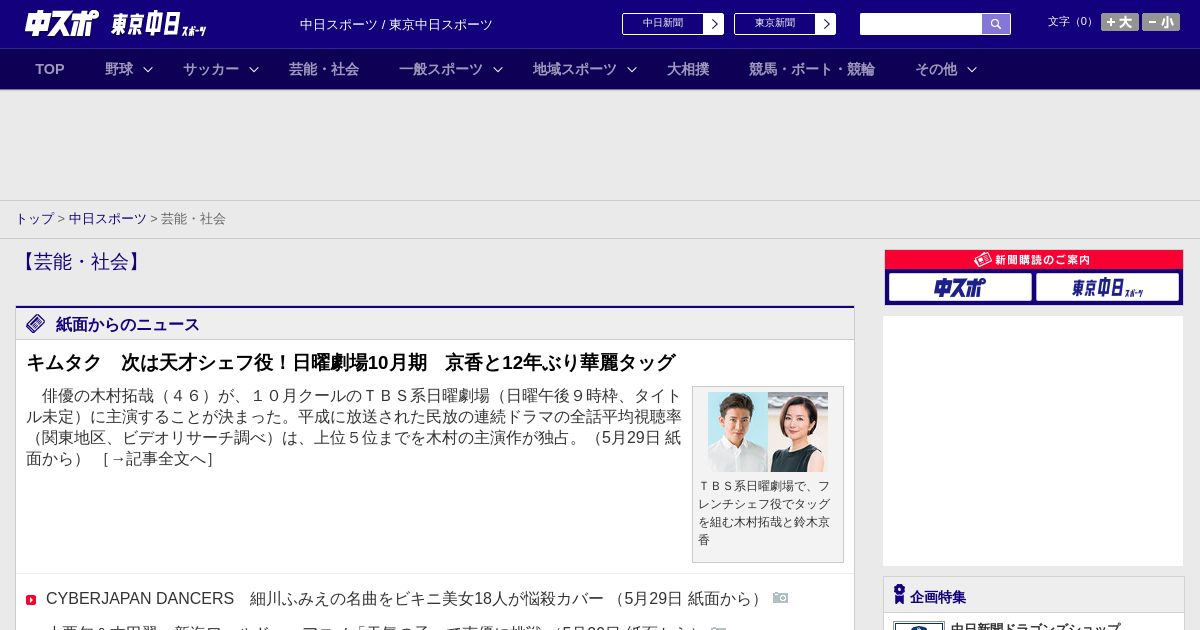Click arrow next to 東京新聞 button
This screenshot has height=630, width=1200.
[x=825, y=24]
